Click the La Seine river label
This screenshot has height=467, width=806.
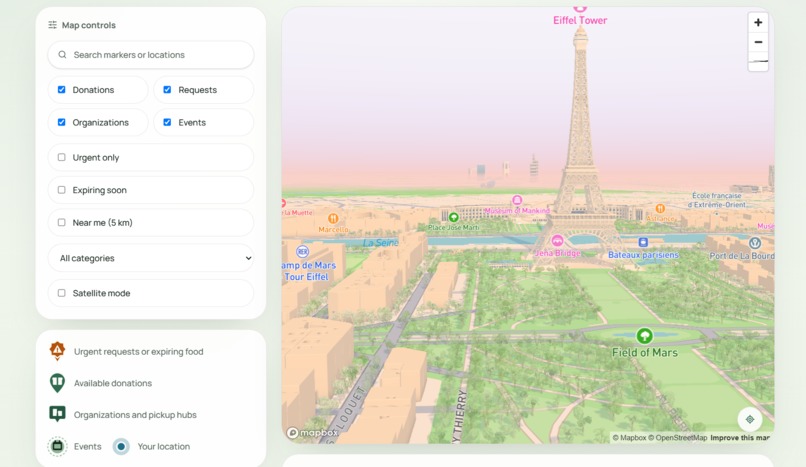(380, 242)
